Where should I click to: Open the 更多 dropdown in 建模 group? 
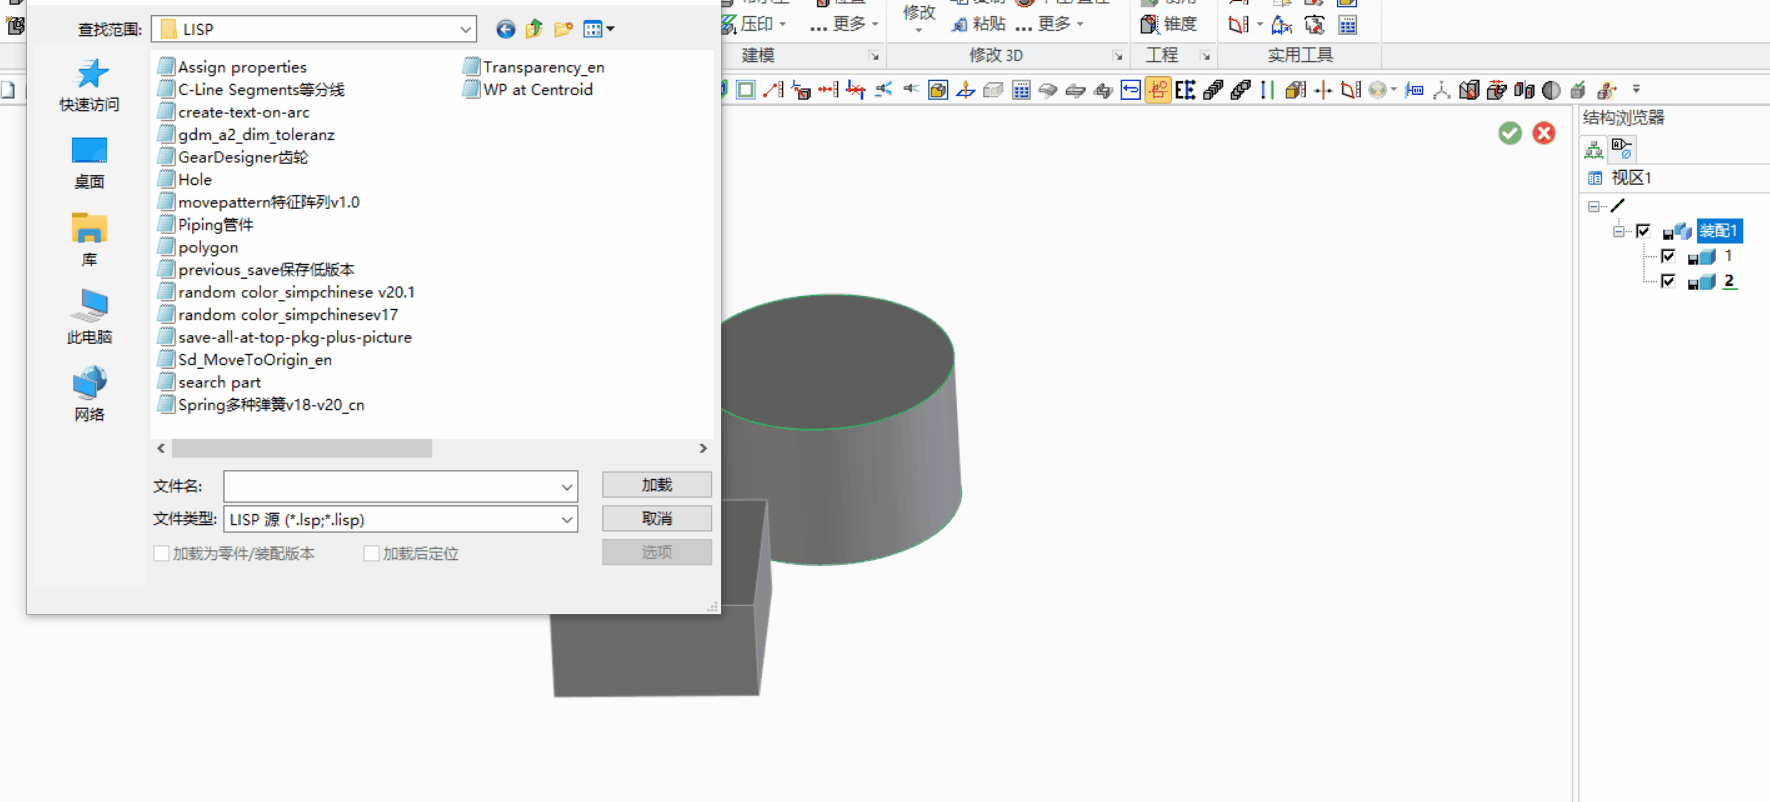click(845, 24)
